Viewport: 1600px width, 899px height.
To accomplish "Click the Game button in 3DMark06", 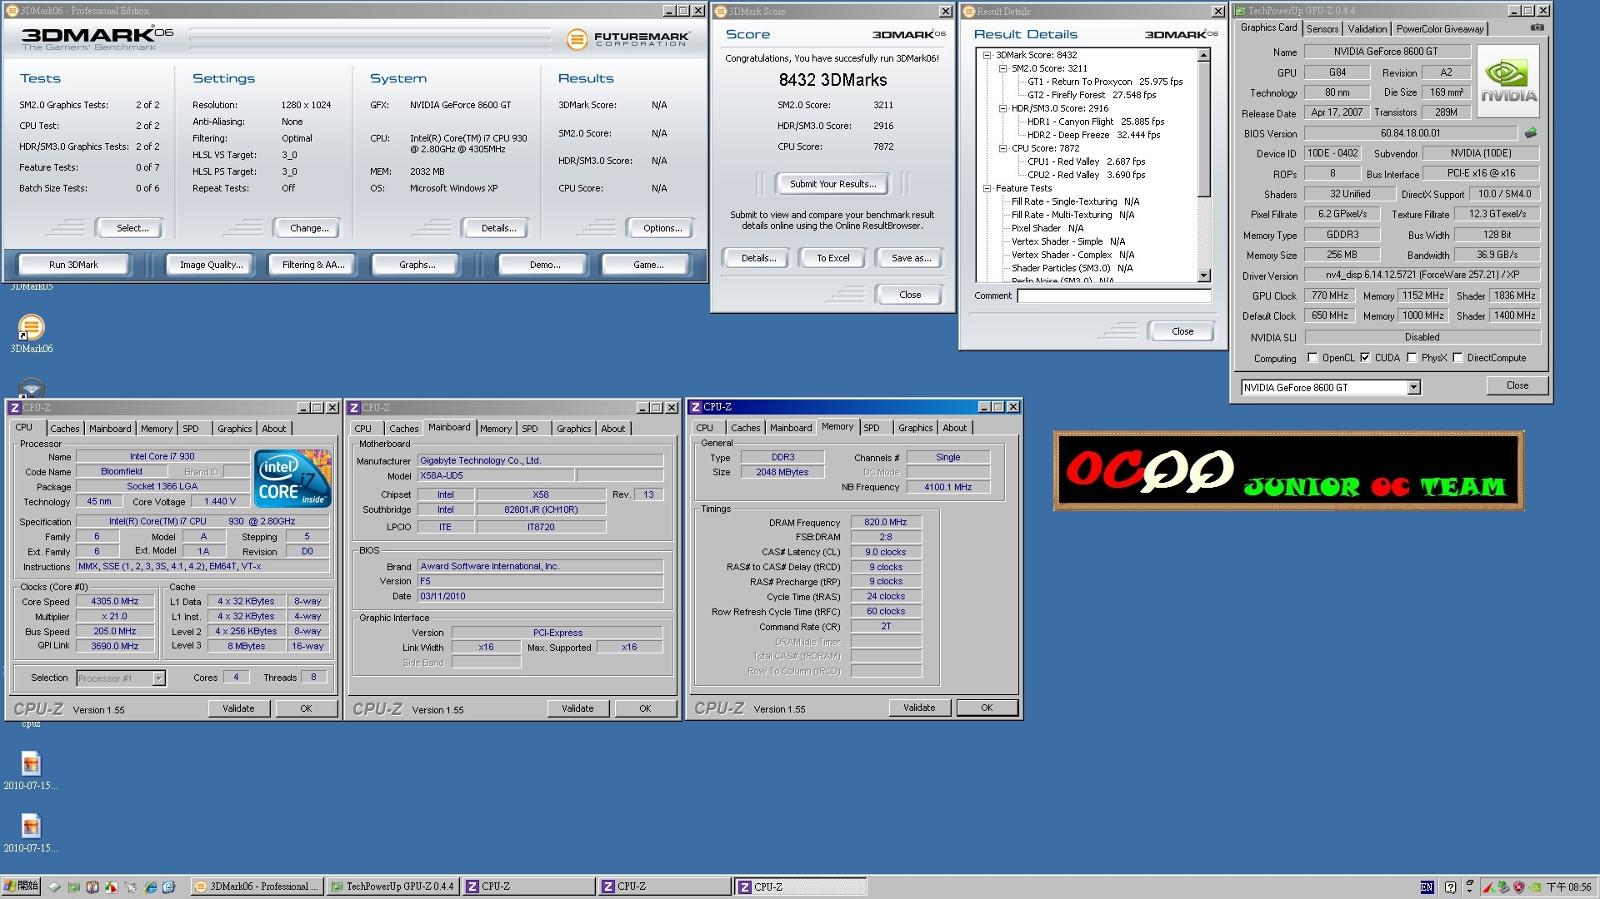I will coord(648,264).
